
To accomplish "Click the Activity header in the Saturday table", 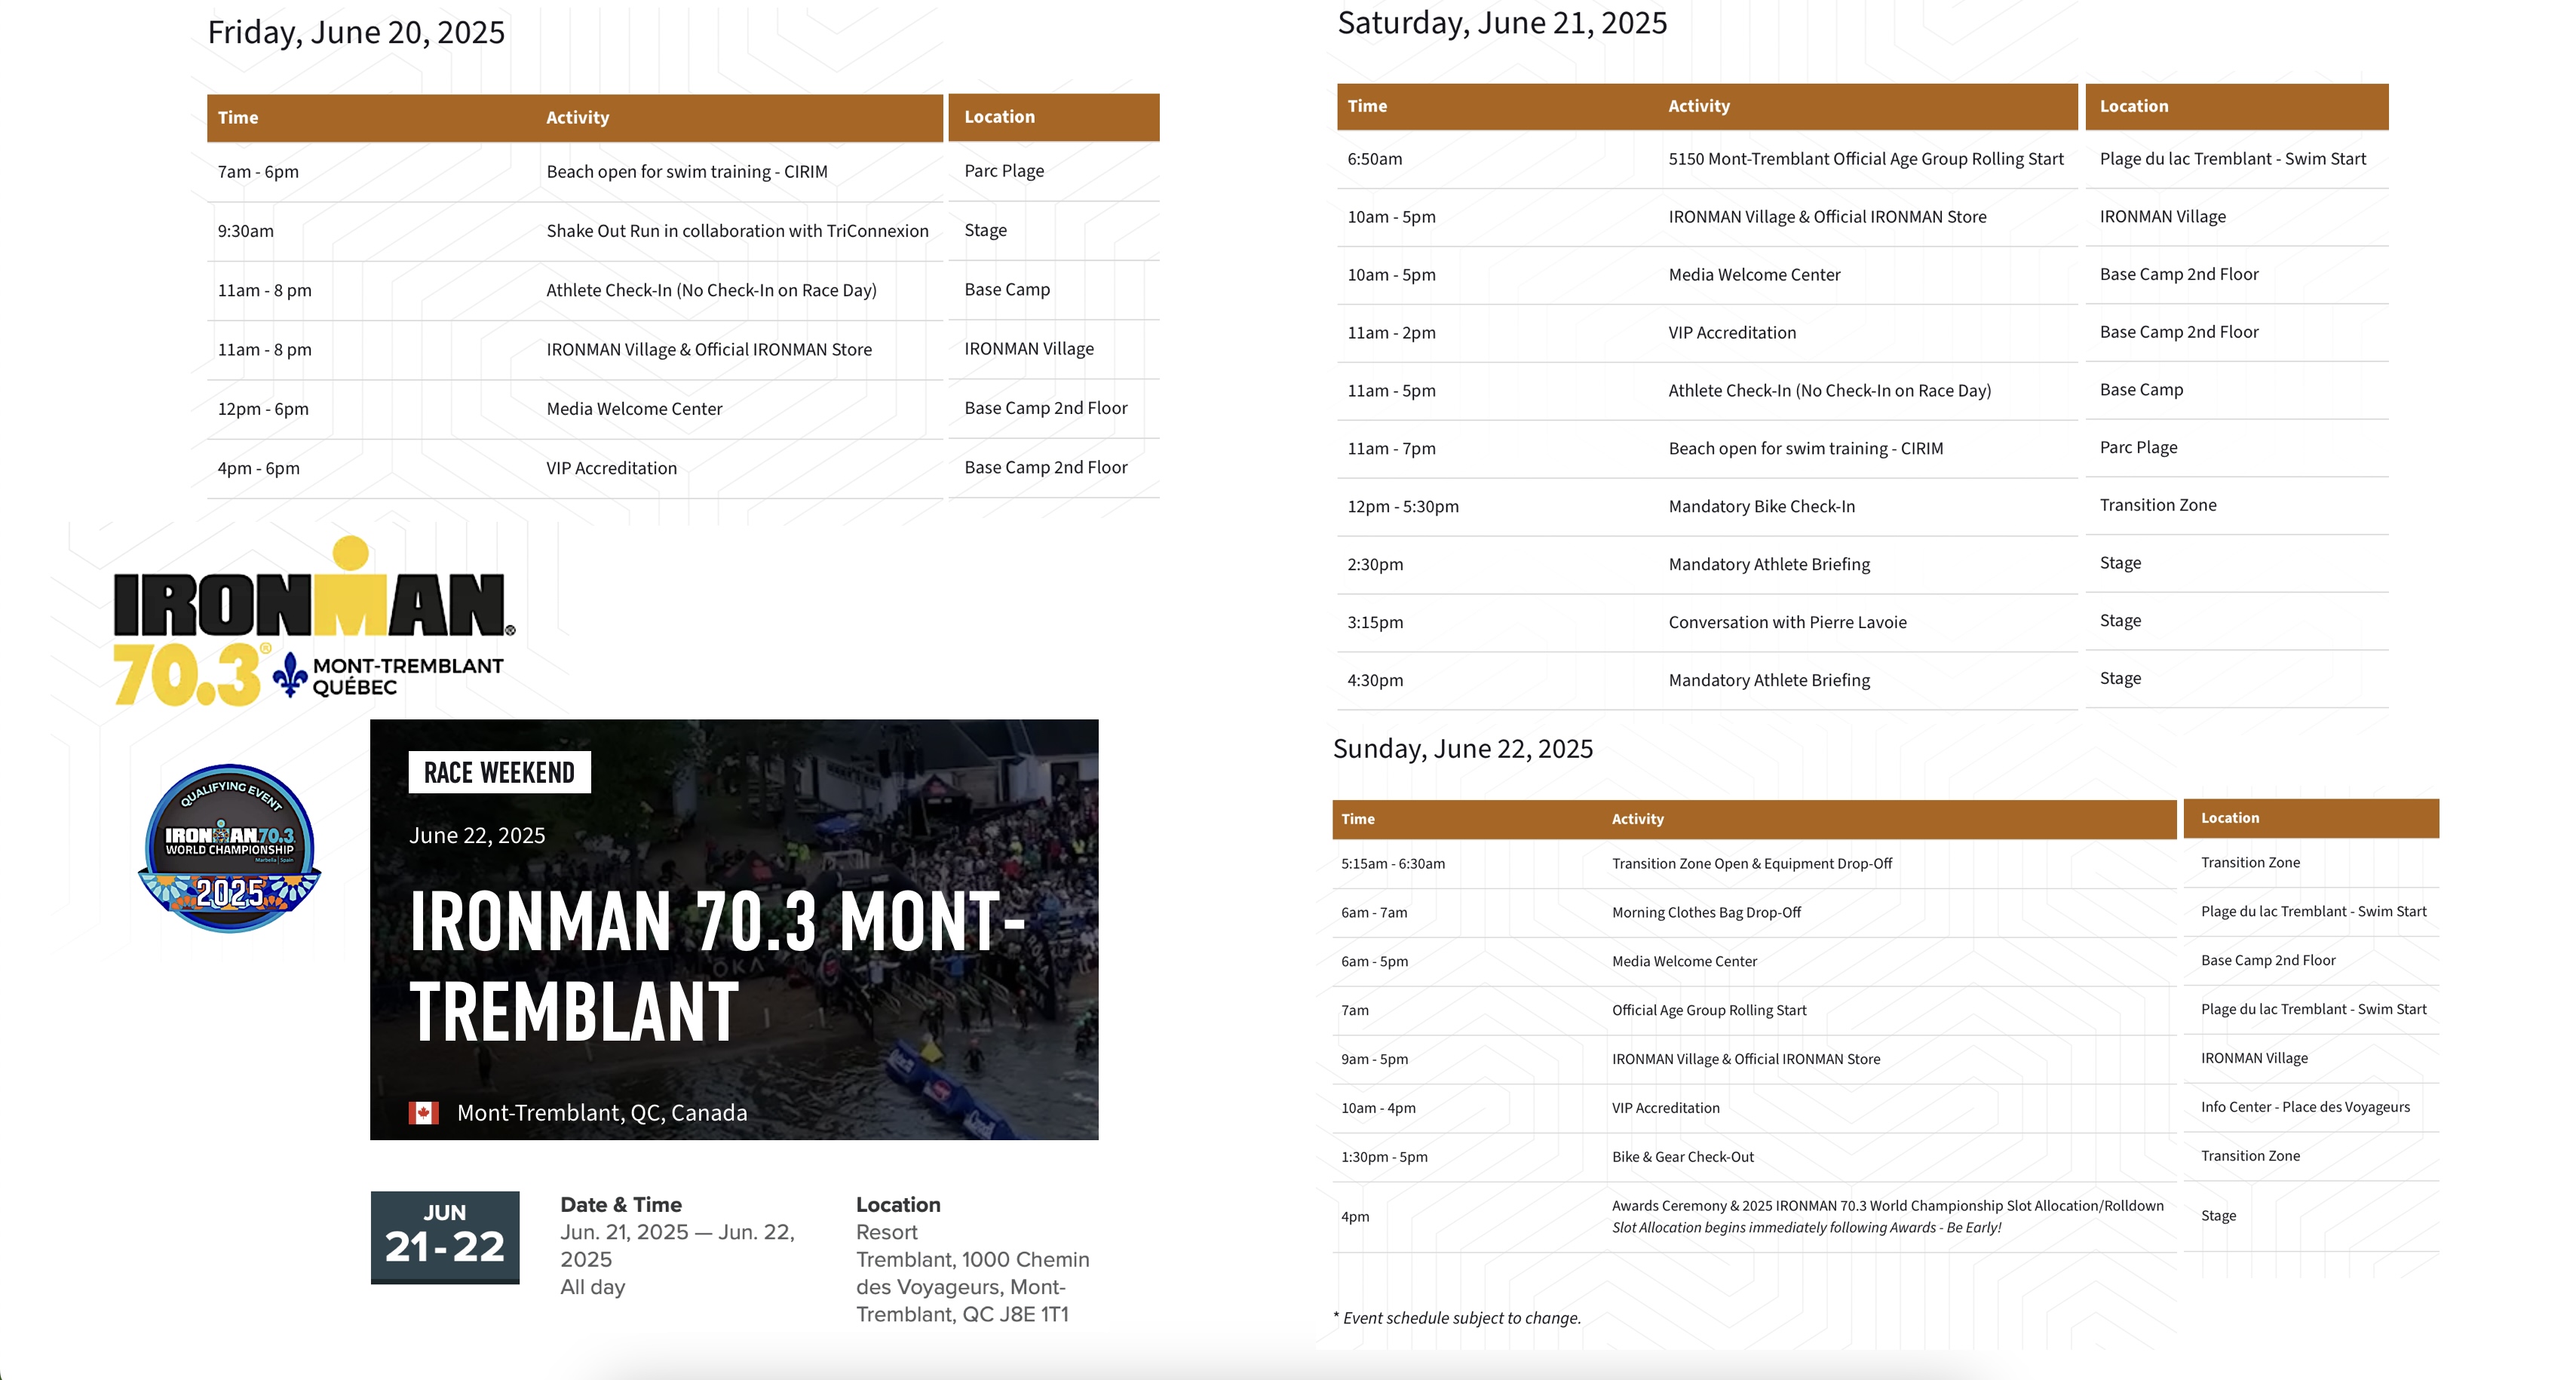I will click(x=1698, y=106).
